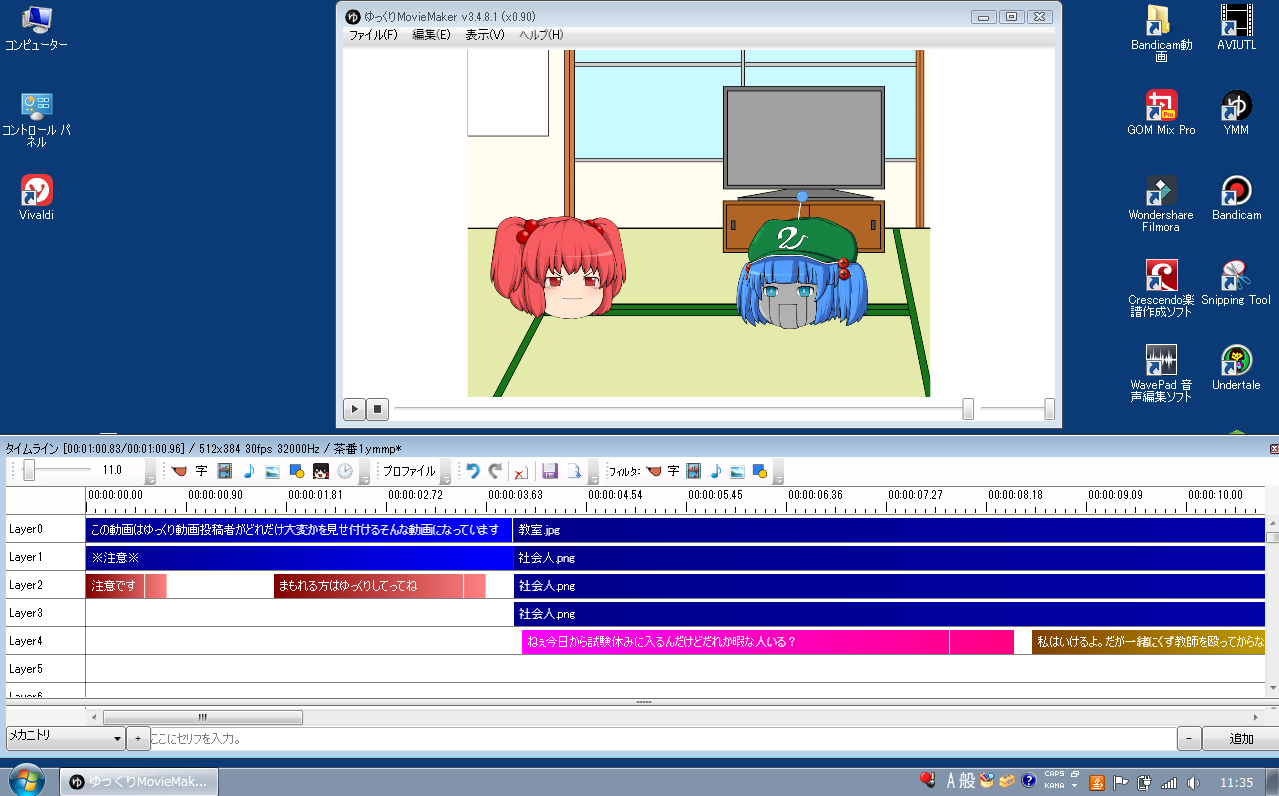Open the IME options arrow beside KANA

(x=1074, y=786)
